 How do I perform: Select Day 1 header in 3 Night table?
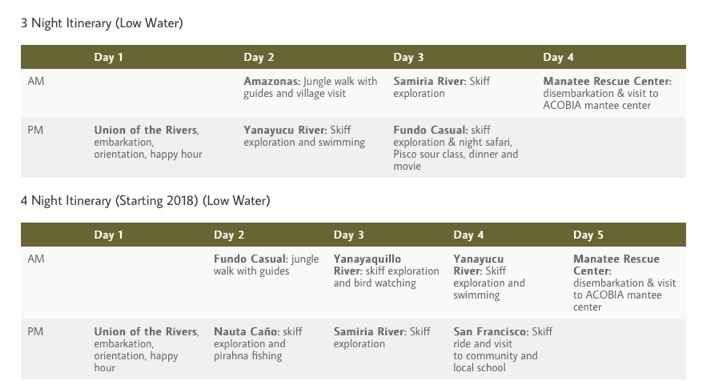coord(108,57)
